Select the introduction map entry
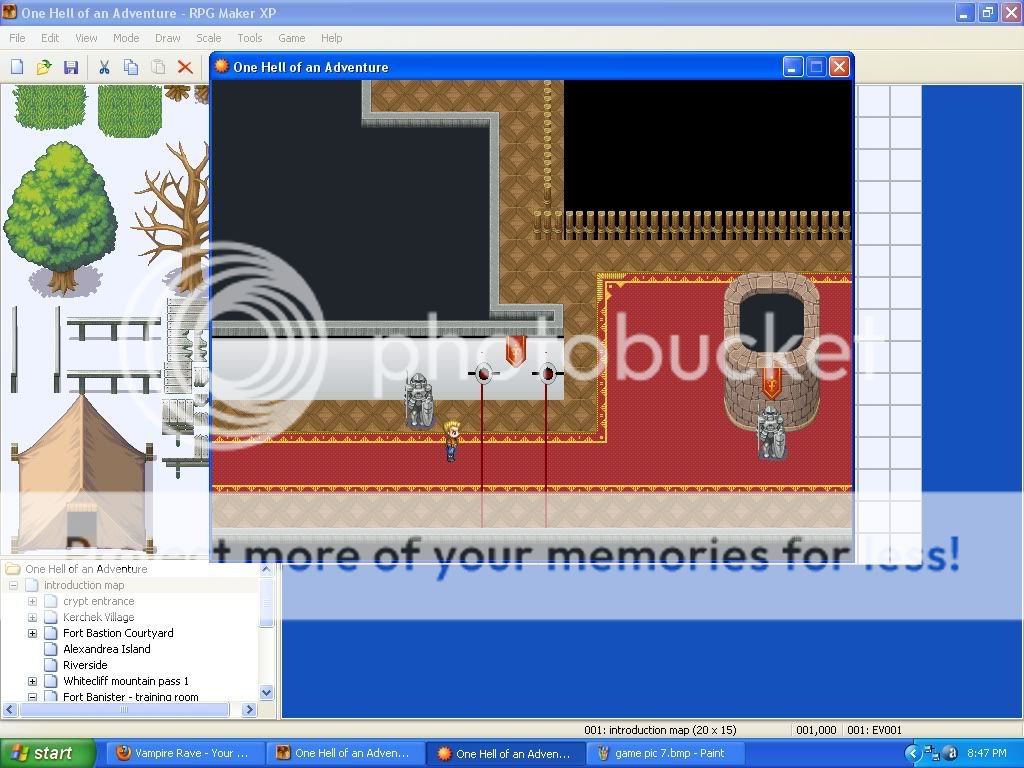The image size is (1024, 768). tap(84, 585)
